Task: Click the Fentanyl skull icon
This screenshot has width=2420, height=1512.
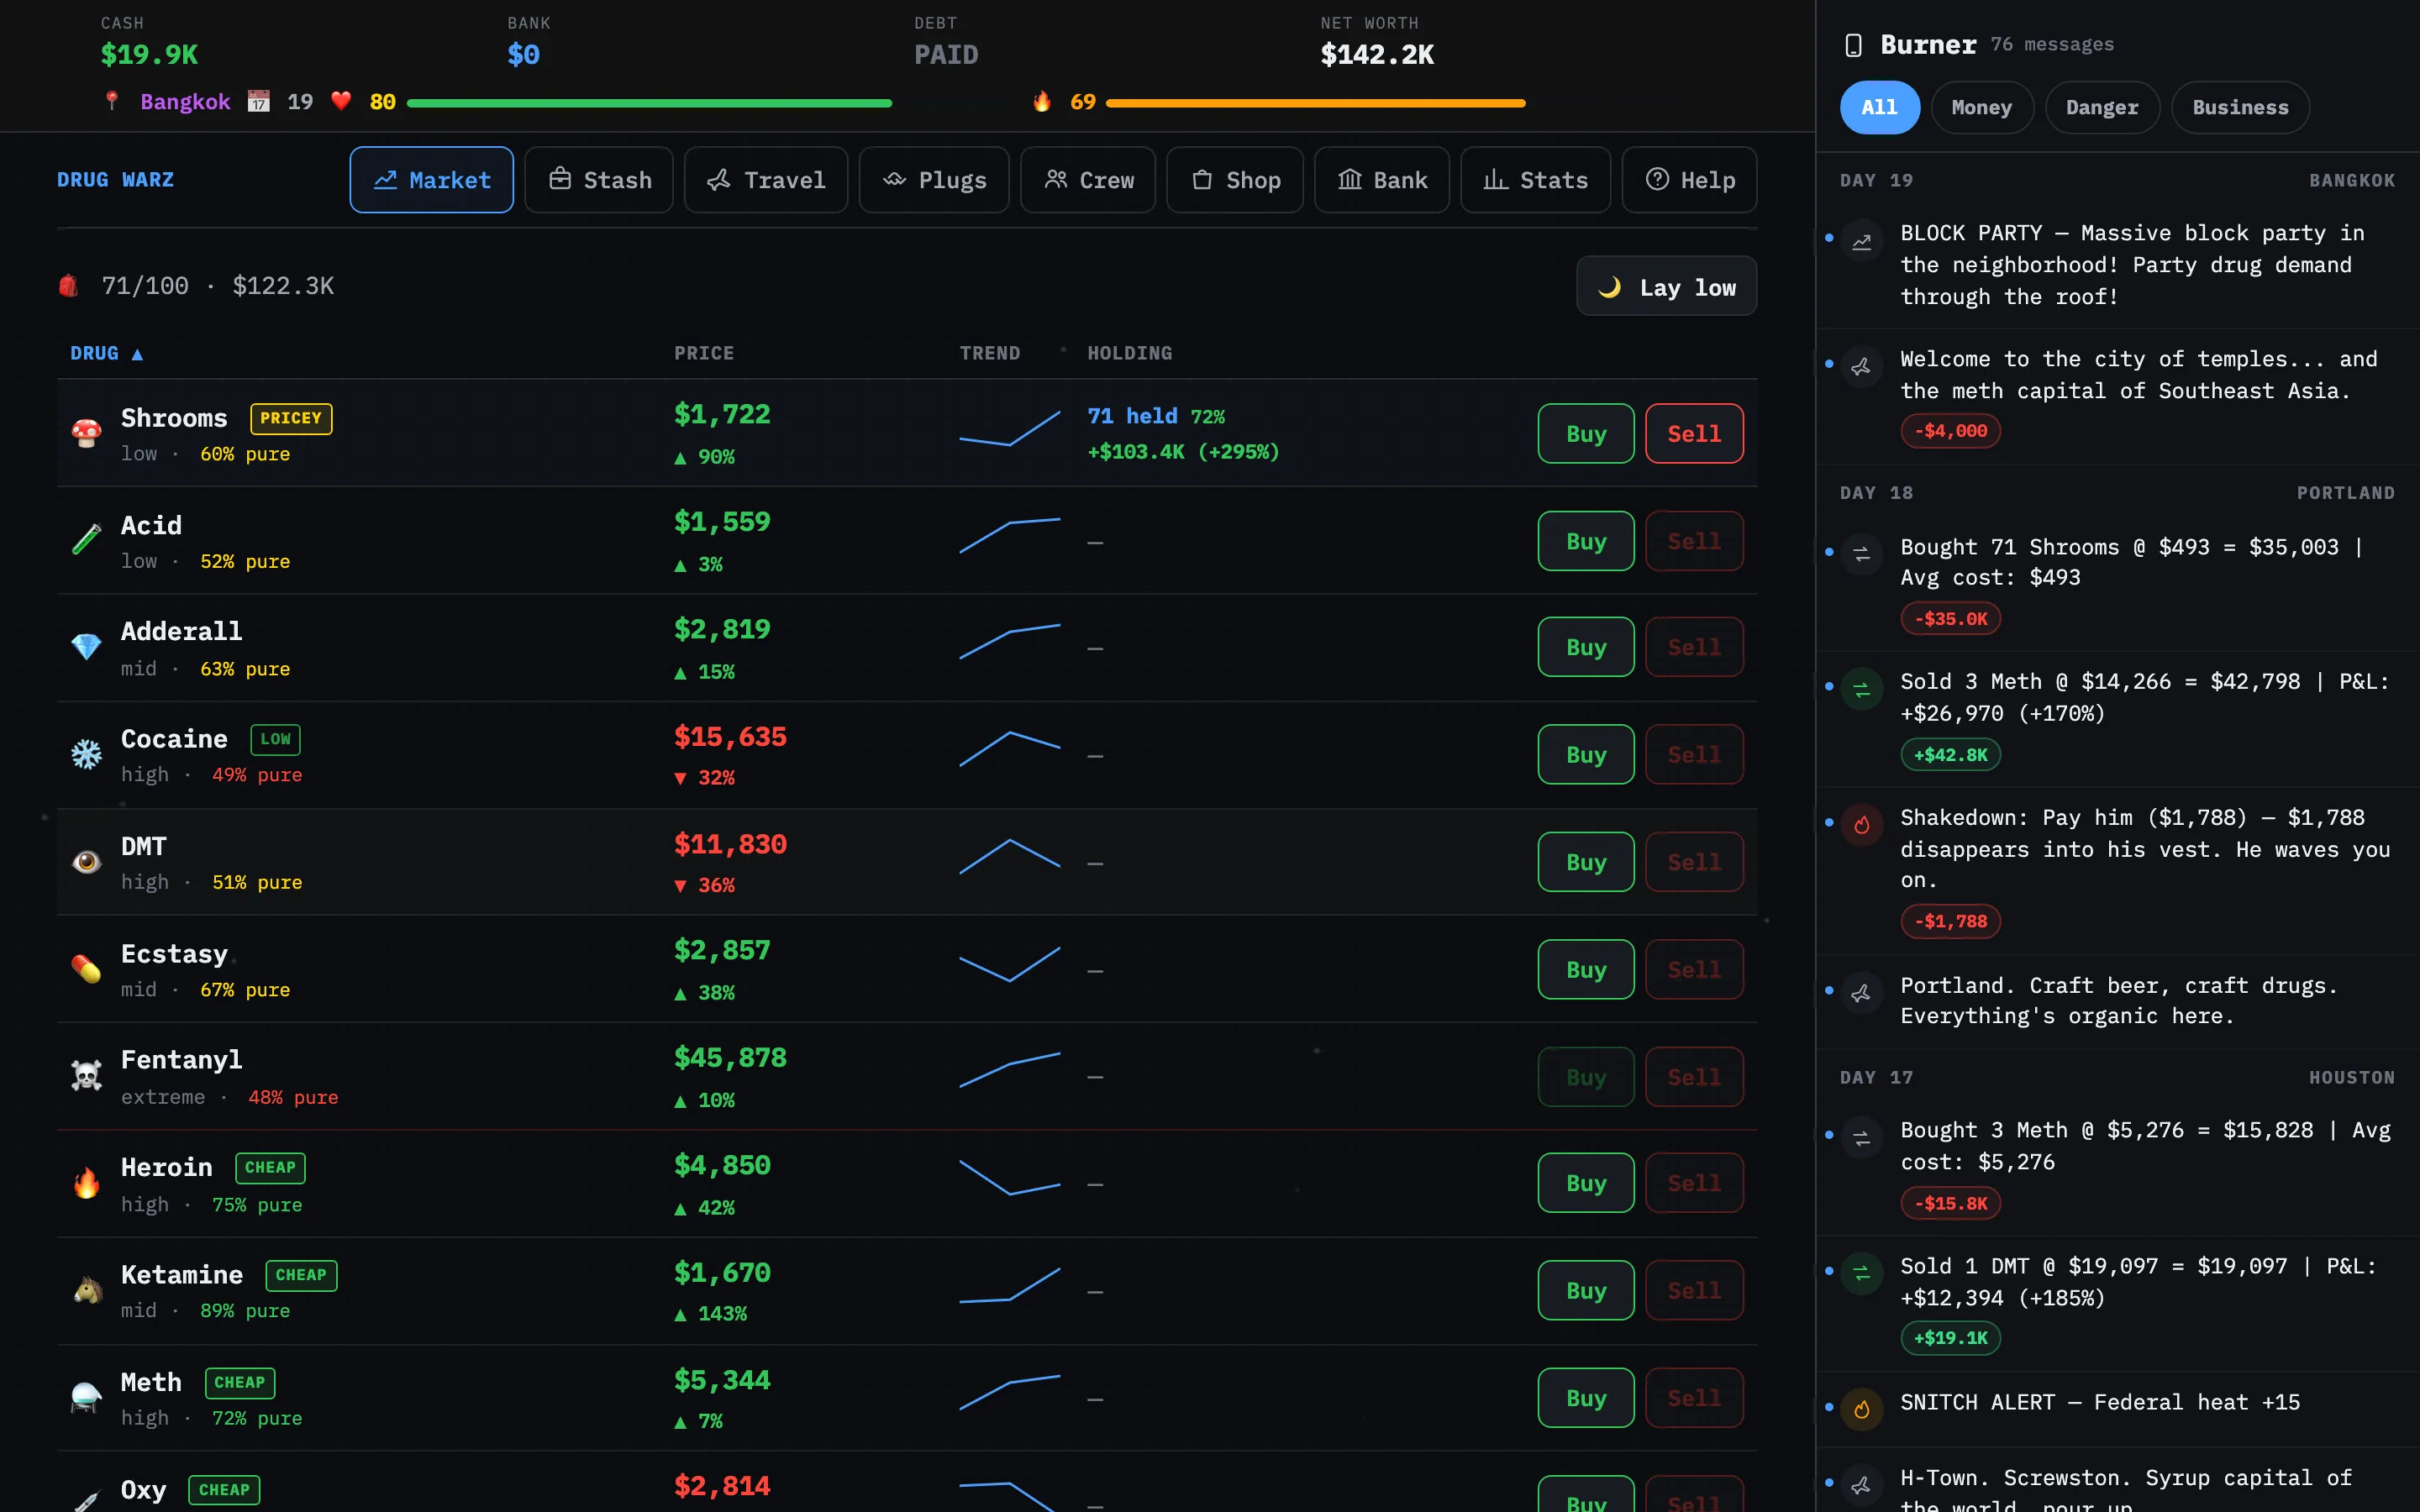Action: (87, 1076)
